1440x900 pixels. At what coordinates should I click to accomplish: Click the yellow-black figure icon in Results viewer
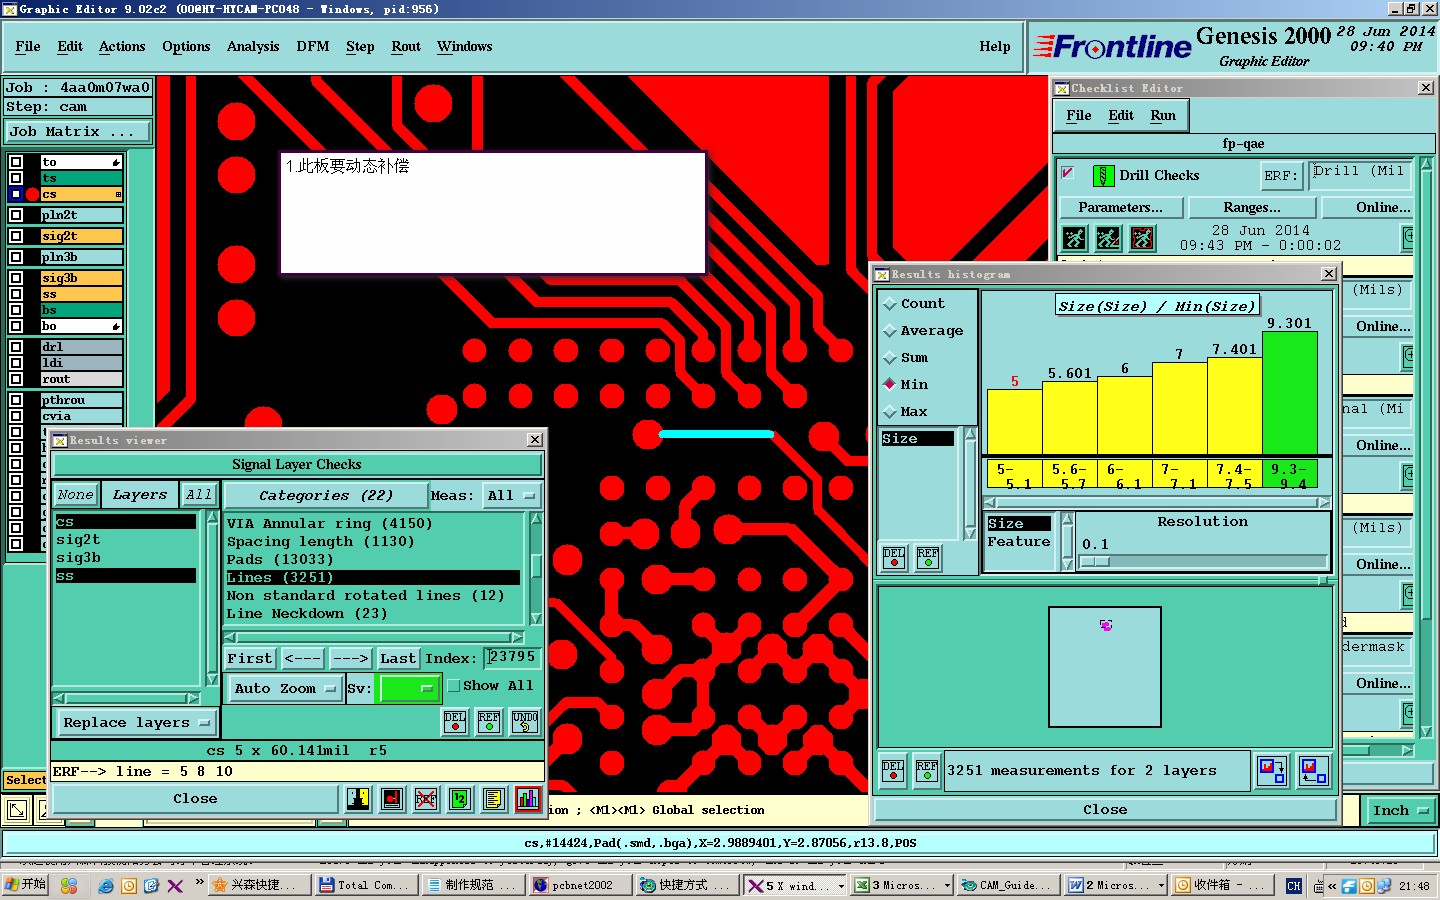(x=359, y=798)
